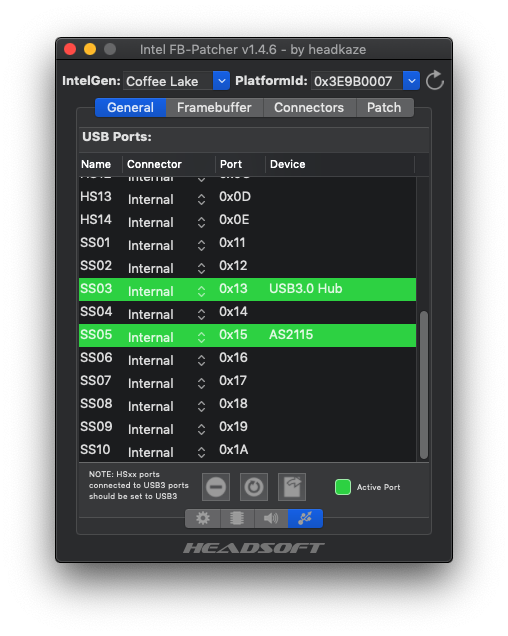Click the USB ports list scrollbar

[424, 385]
